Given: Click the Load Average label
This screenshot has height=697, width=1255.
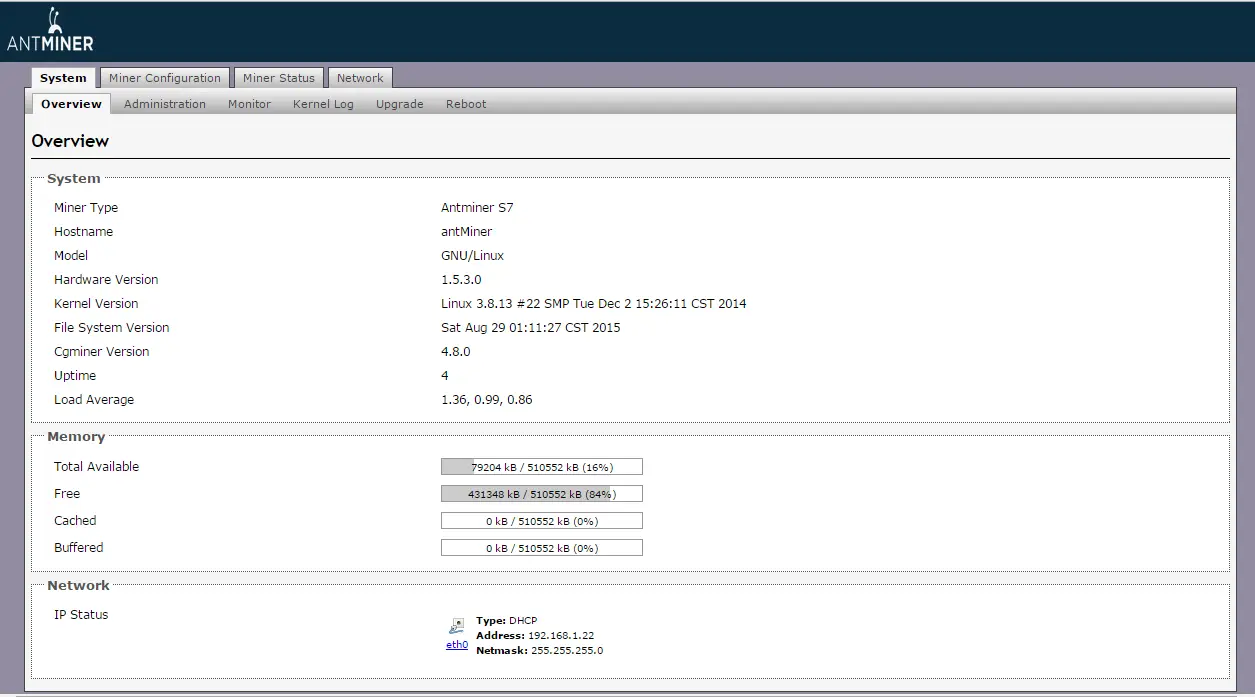Looking at the screenshot, I should [x=94, y=400].
